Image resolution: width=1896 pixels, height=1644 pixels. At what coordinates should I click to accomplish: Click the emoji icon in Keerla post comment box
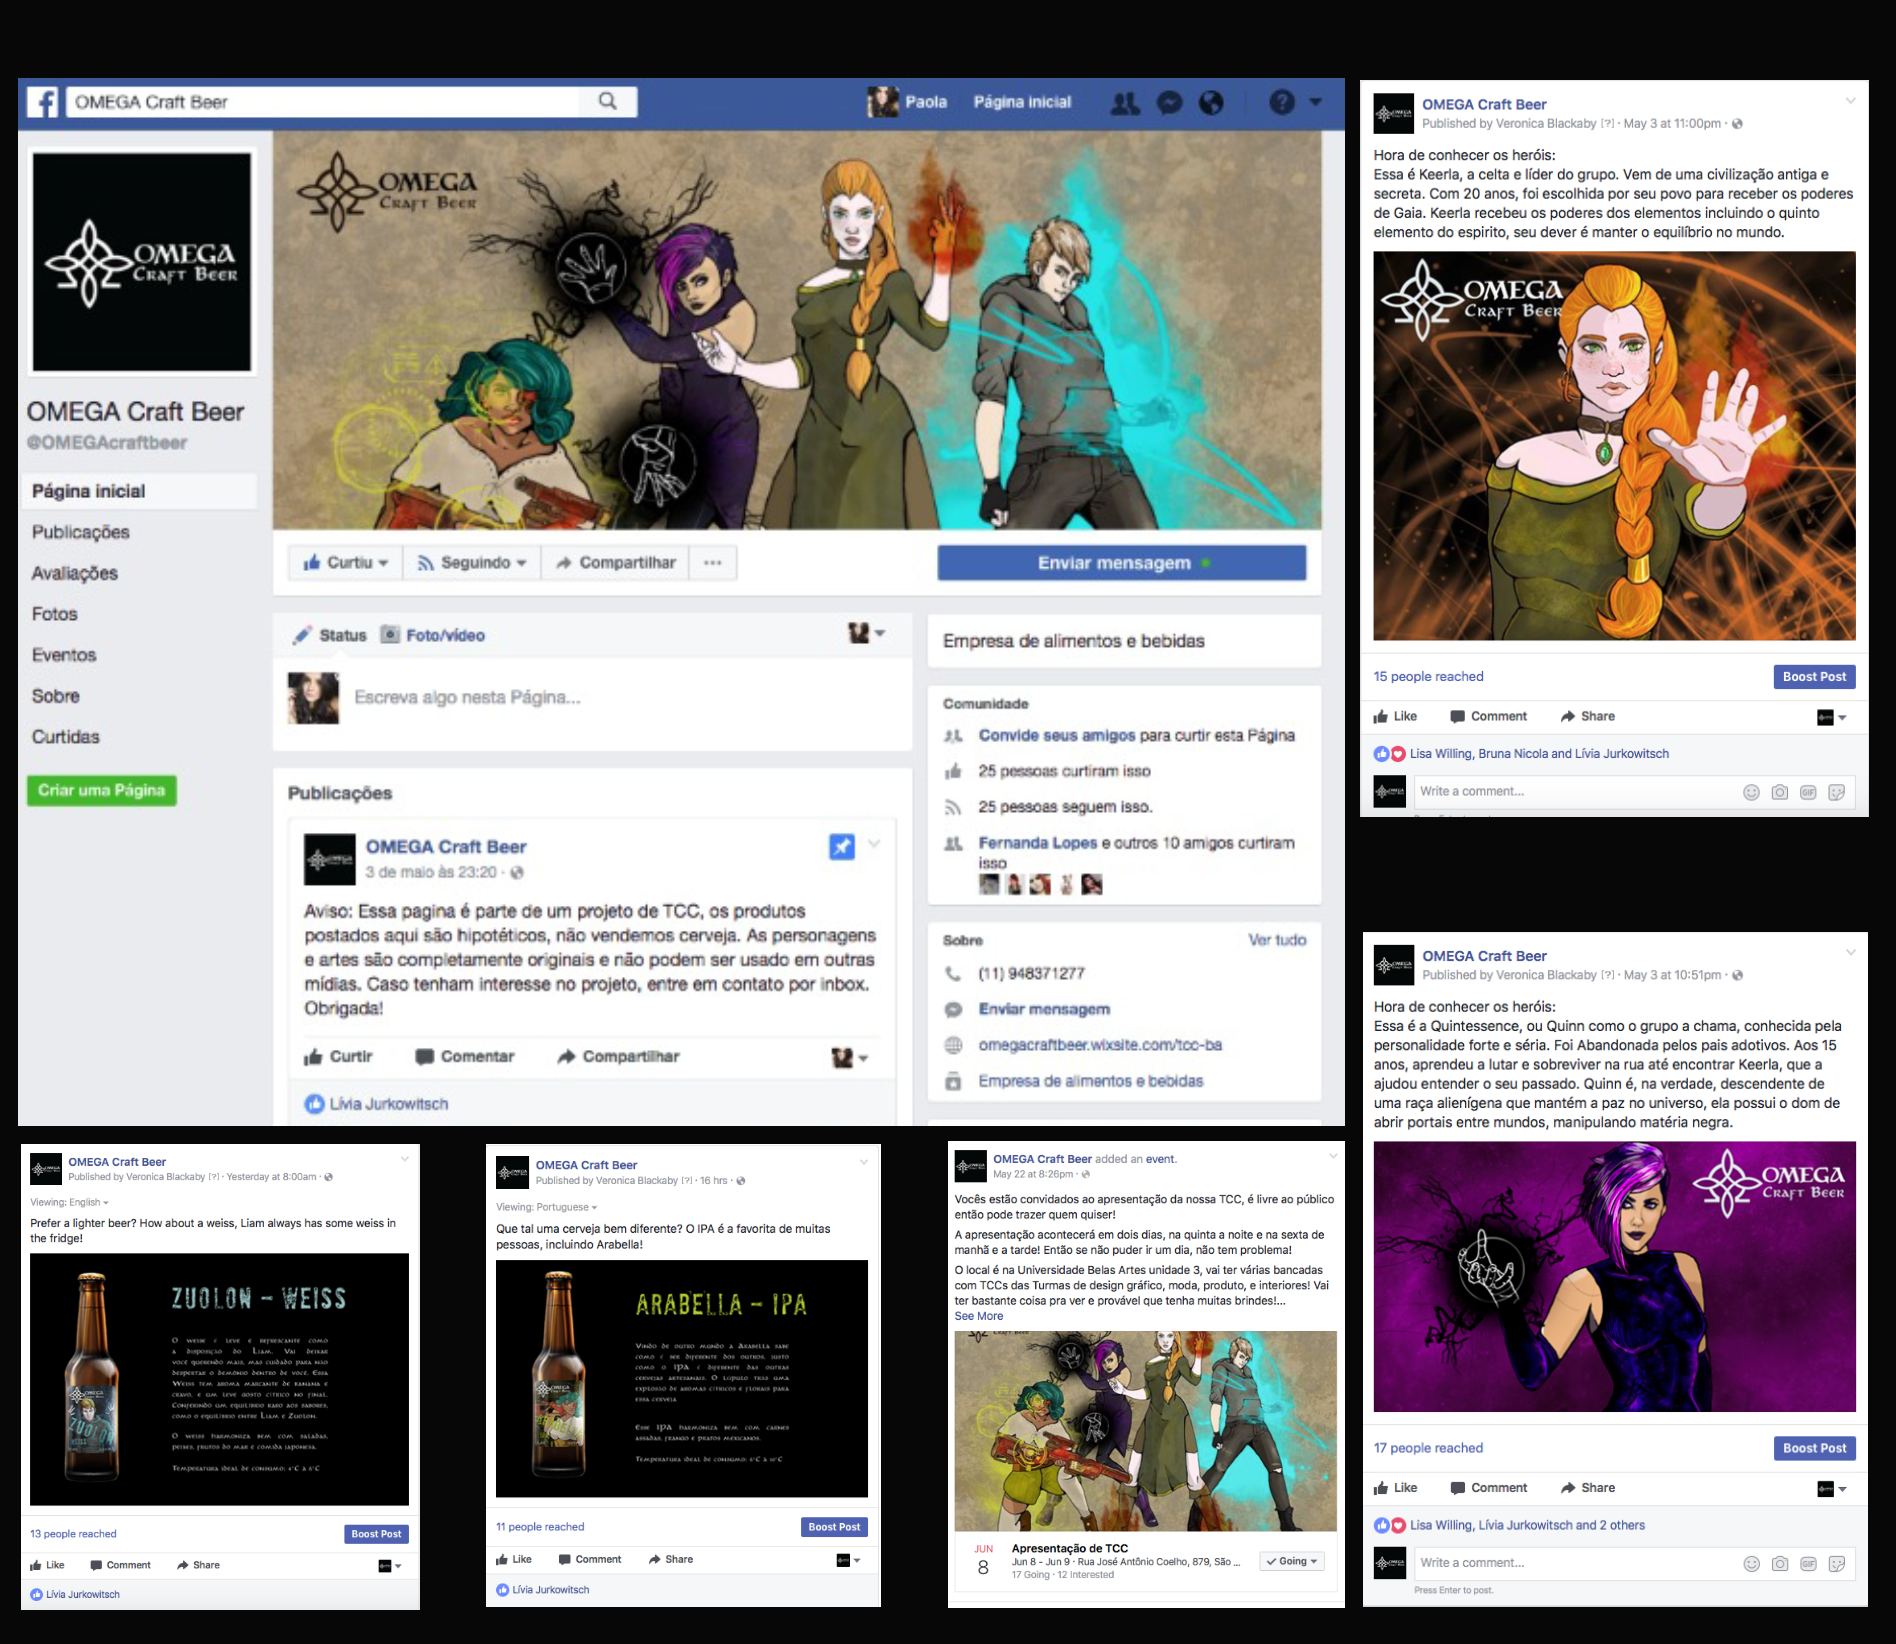tap(1751, 792)
